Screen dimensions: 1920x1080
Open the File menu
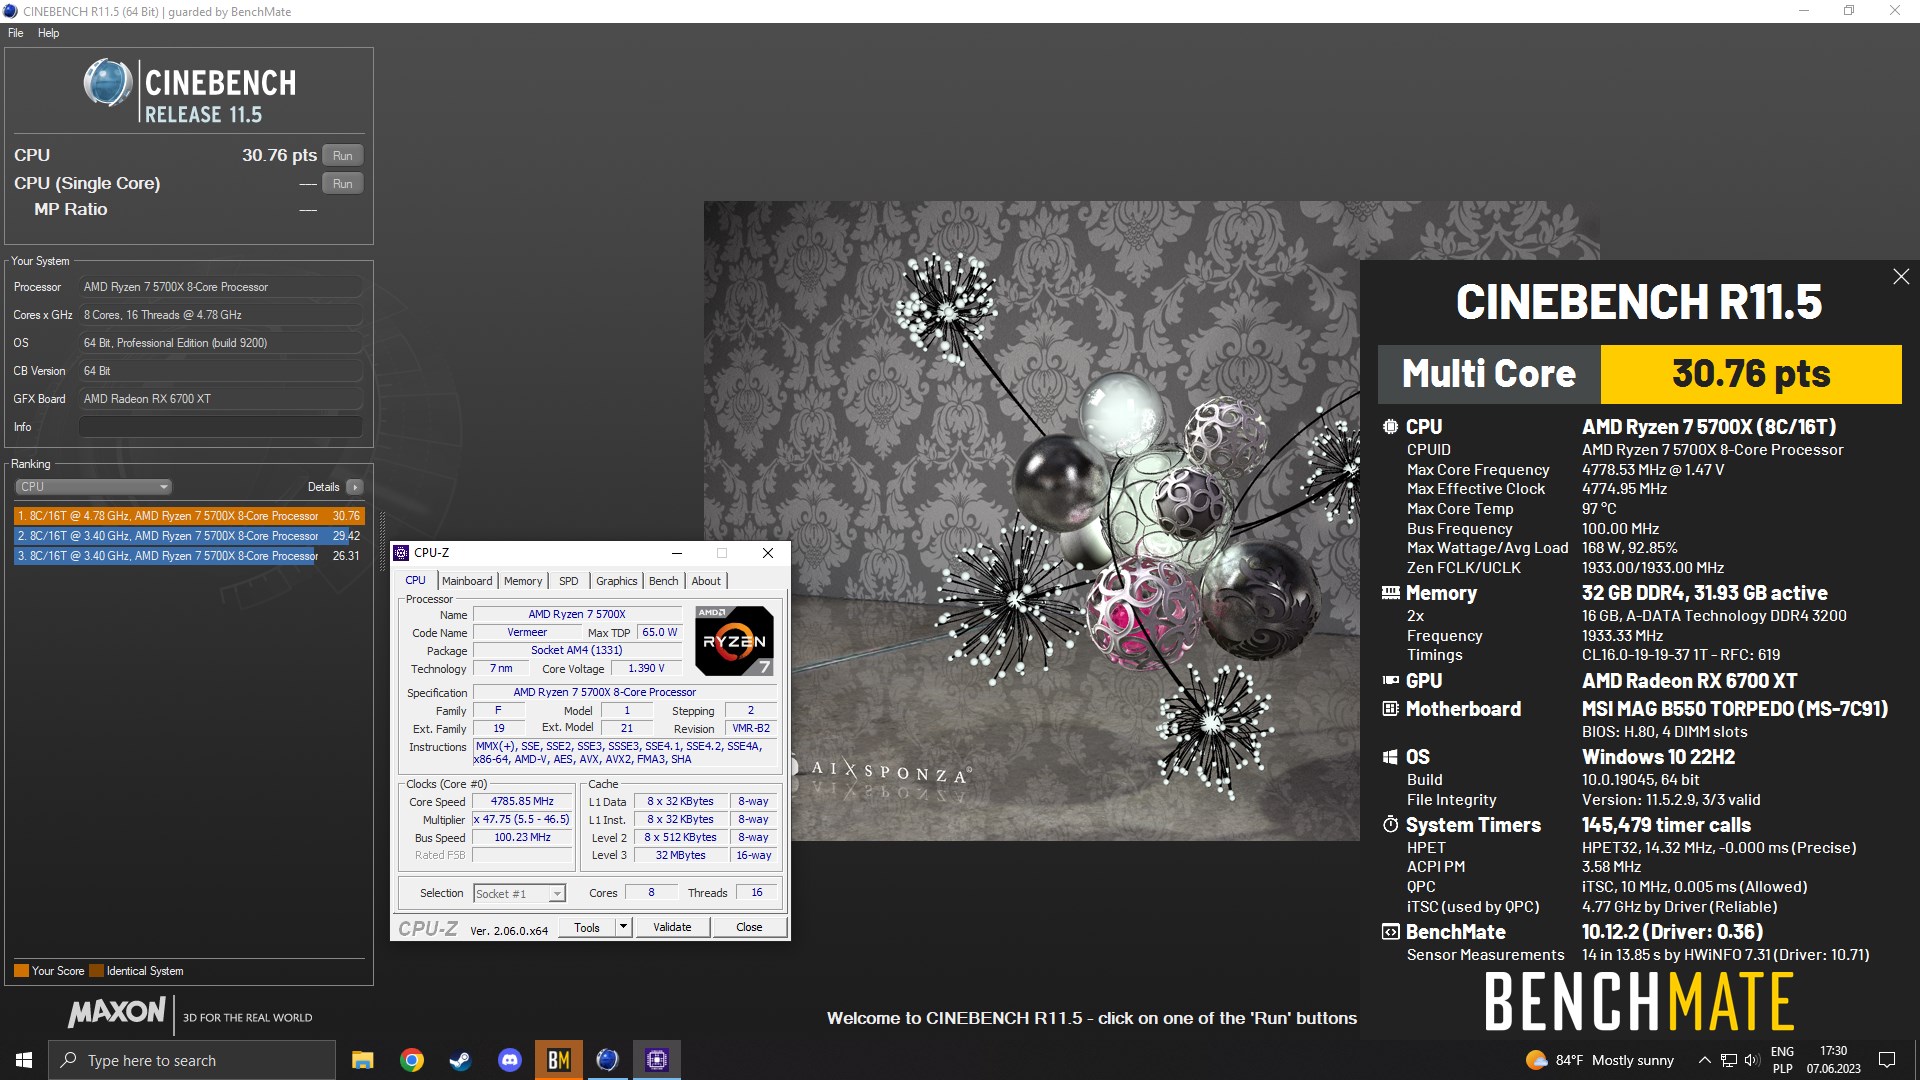coord(15,33)
